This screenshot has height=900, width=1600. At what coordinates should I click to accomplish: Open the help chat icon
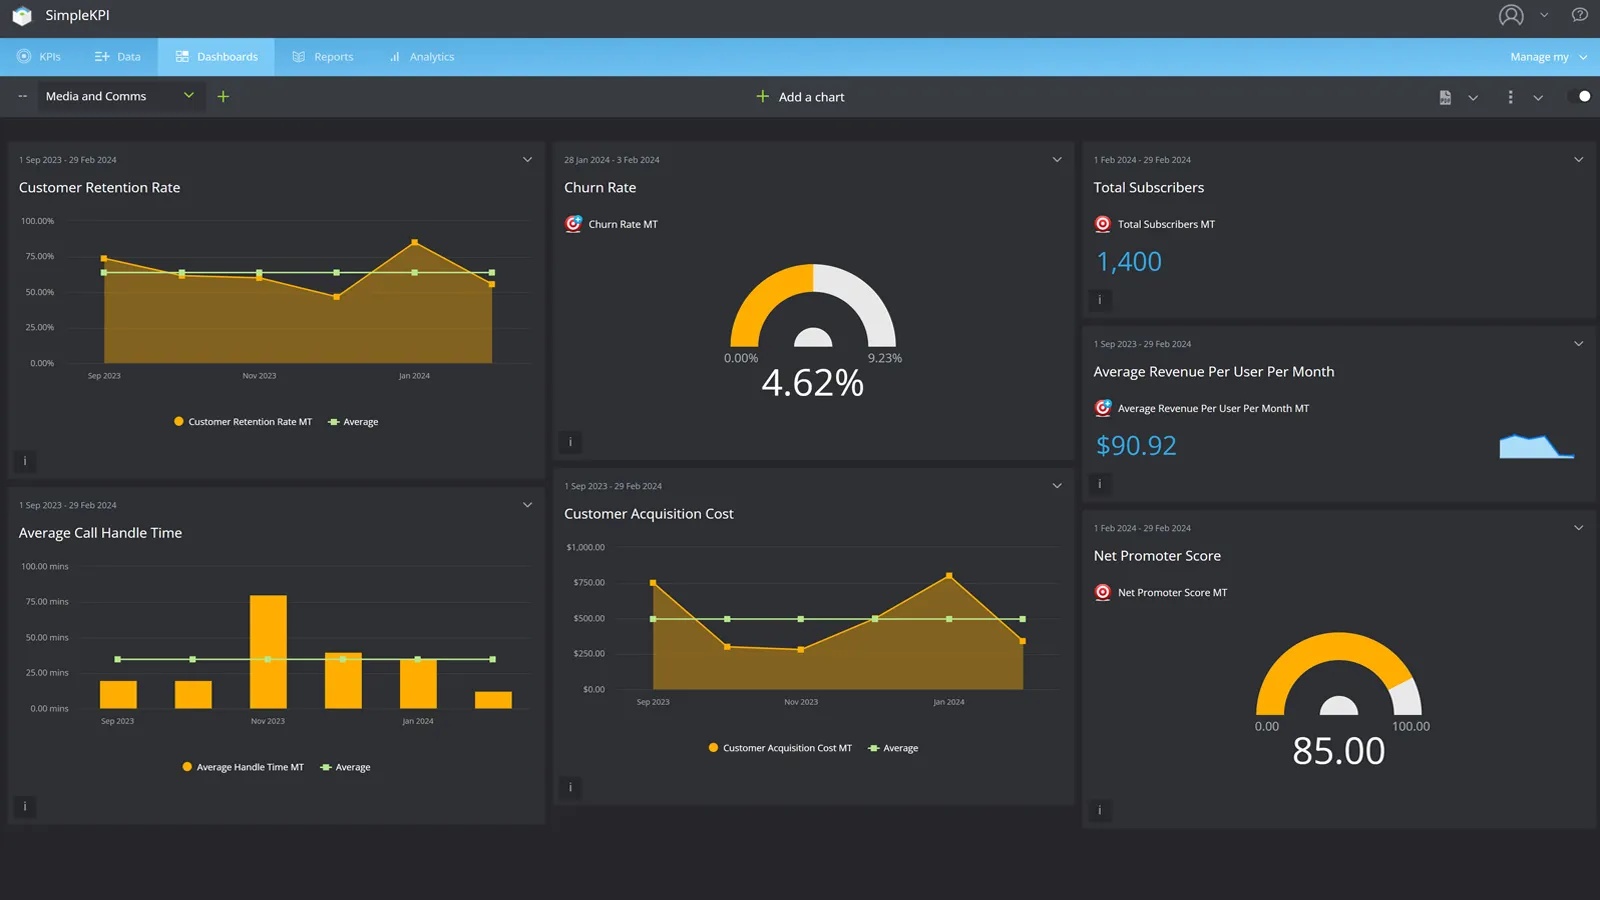click(x=1580, y=15)
